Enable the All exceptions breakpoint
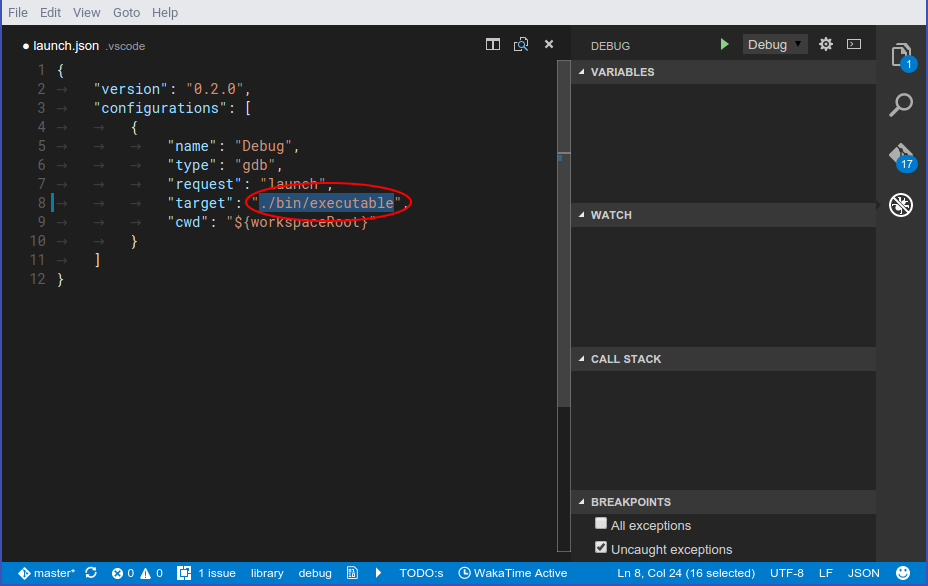928x586 pixels. point(600,523)
